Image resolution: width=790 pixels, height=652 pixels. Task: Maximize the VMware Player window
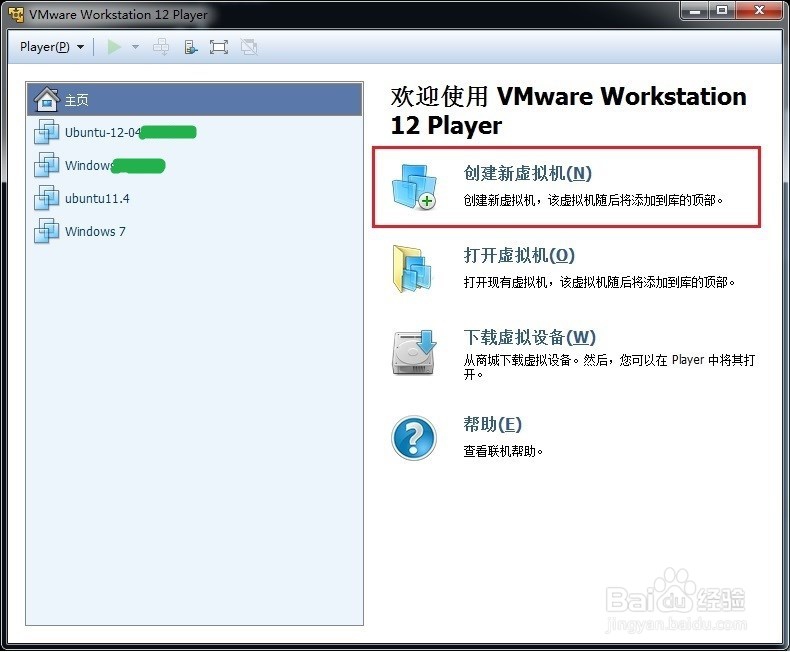[x=722, y=10]
